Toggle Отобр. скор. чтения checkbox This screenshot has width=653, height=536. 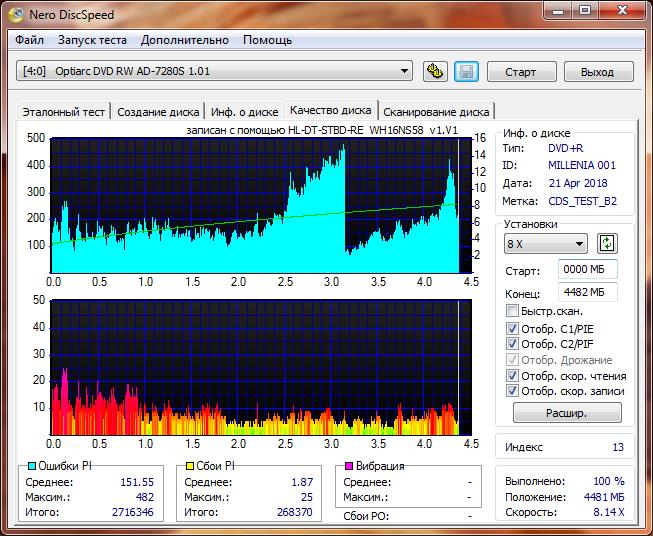tap(513, 376)
